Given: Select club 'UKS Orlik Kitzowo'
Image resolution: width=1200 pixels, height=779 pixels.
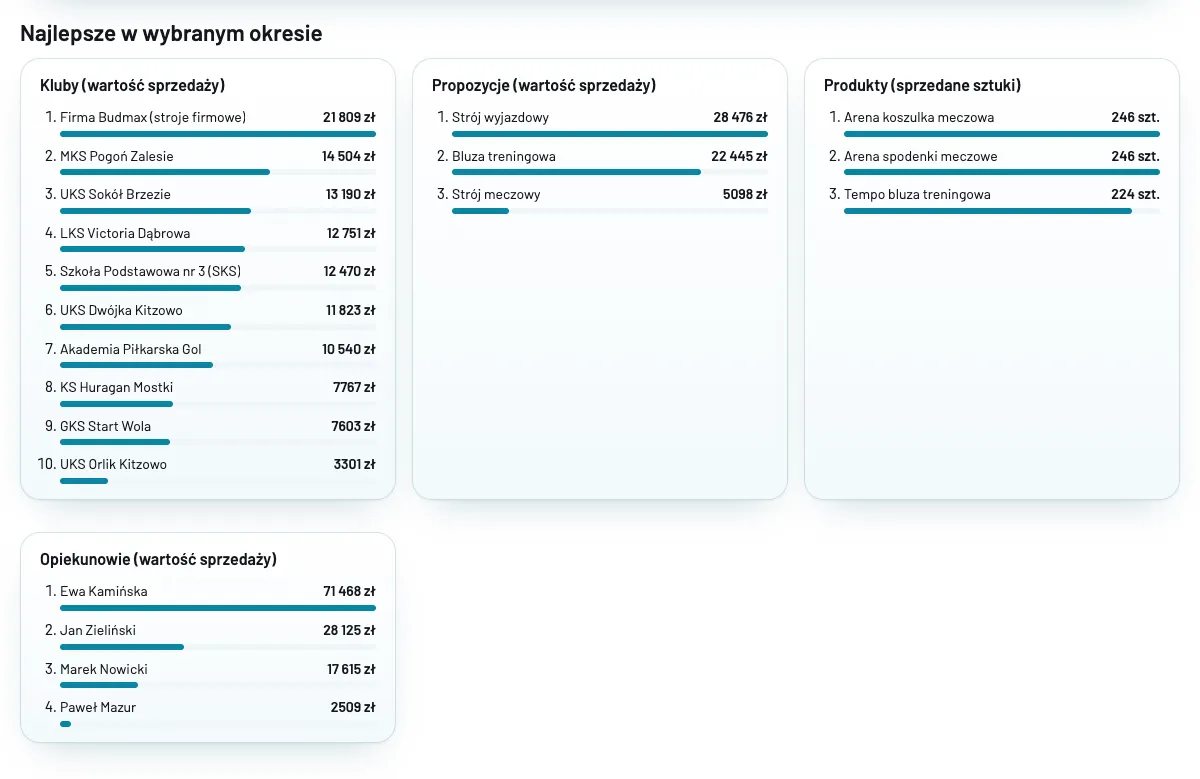Looking at the screenshot, I should click(x=113, y=464).
